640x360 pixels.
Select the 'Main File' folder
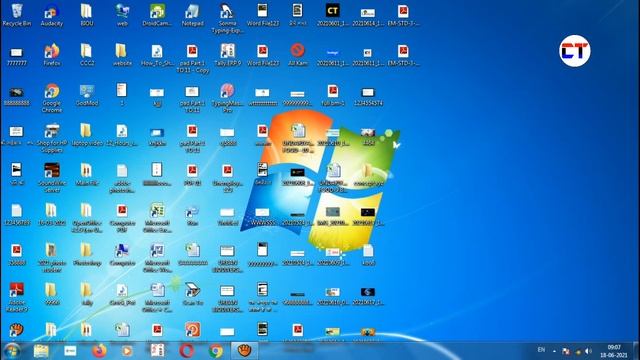pos(87,175)
